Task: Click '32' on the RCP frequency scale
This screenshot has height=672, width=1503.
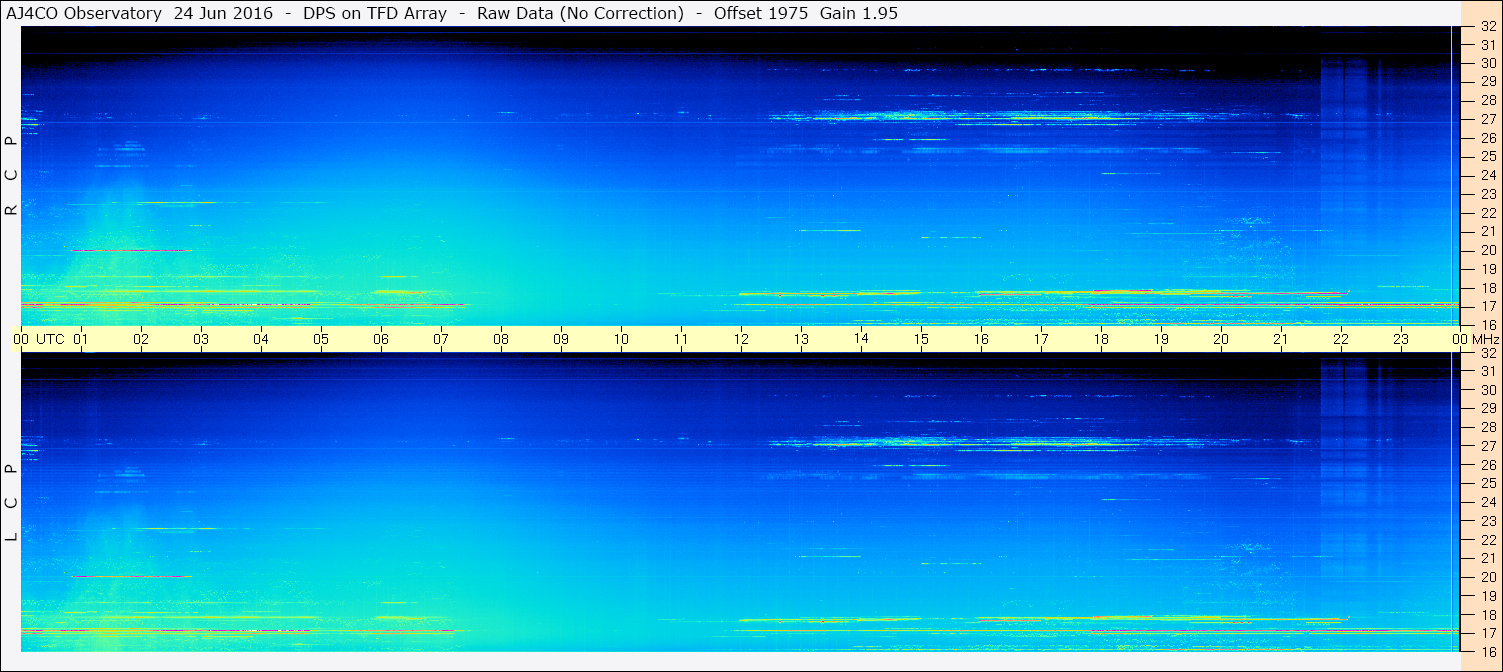Action: [x=1488, y=26]
